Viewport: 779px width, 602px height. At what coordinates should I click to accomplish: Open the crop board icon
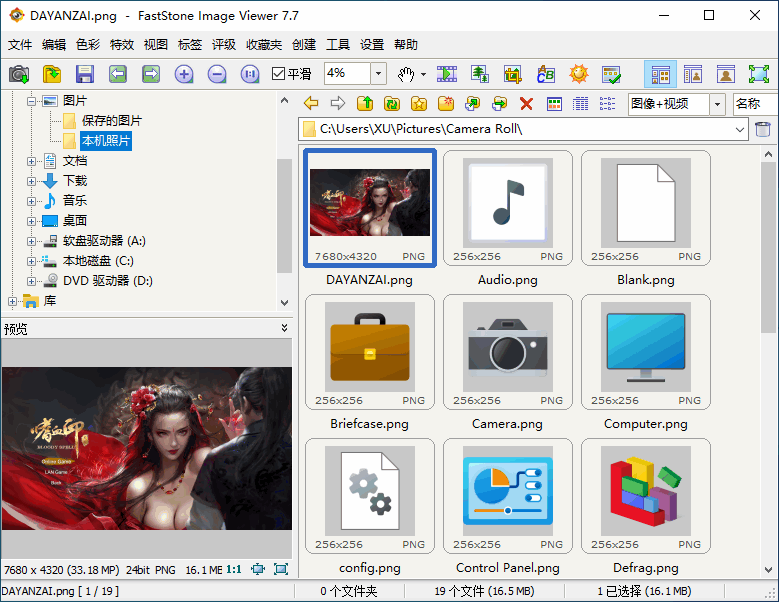pyautogui.click(x=513, y=75)
